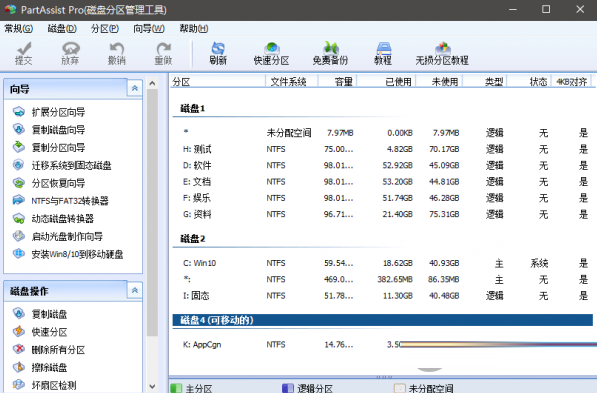The width and height of the screenshot is (597, 393).
Task: Choose 删除所有分区 under disk operations
Action: pyautogui.click(x=49, y=350)
